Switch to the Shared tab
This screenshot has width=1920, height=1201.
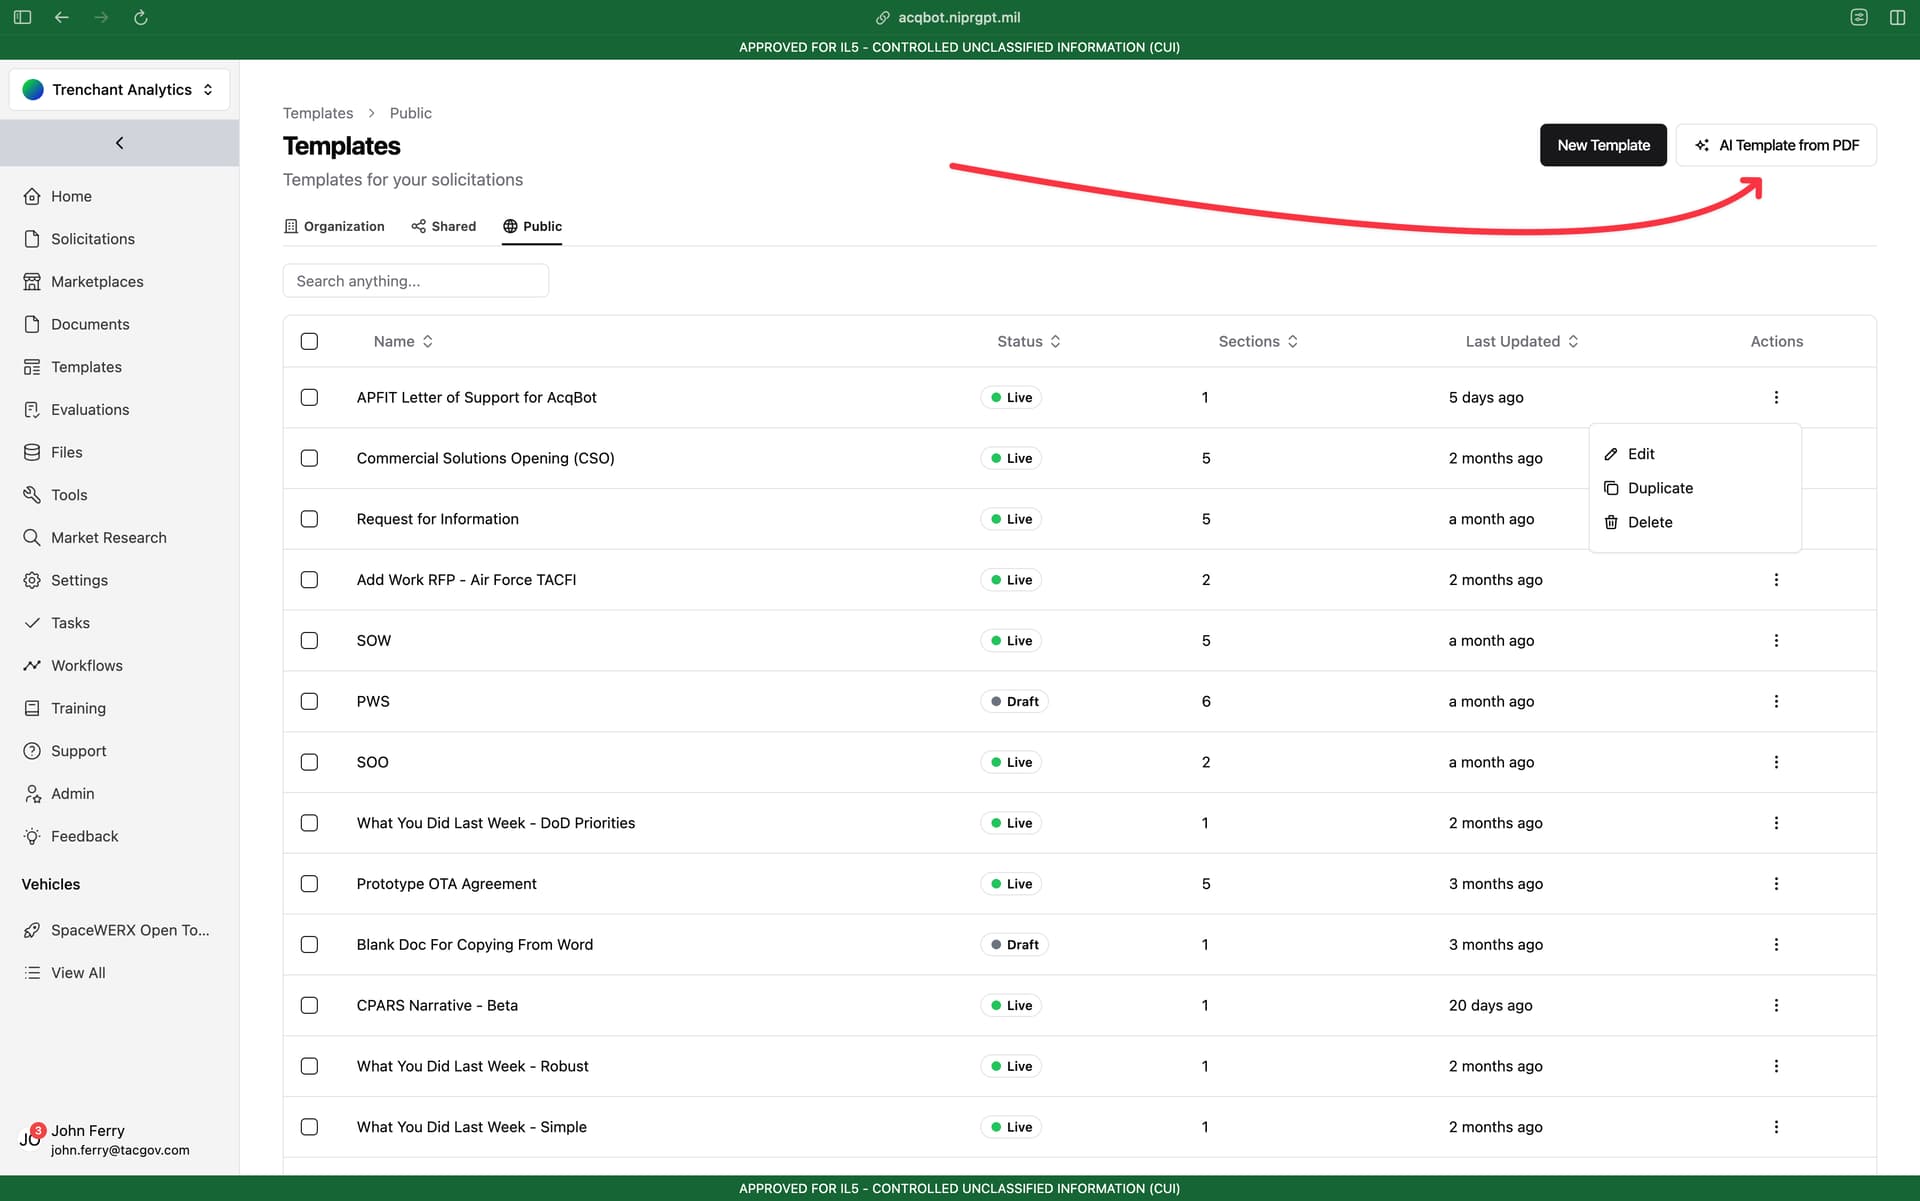coord(443,227)
